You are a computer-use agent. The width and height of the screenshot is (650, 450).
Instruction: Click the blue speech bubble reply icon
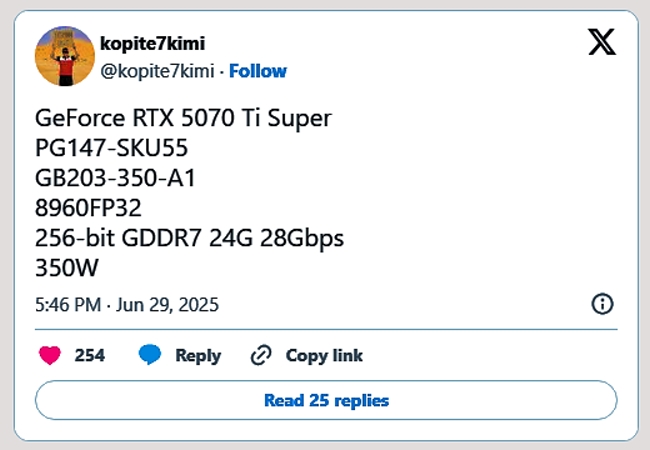tap(150, 355)
